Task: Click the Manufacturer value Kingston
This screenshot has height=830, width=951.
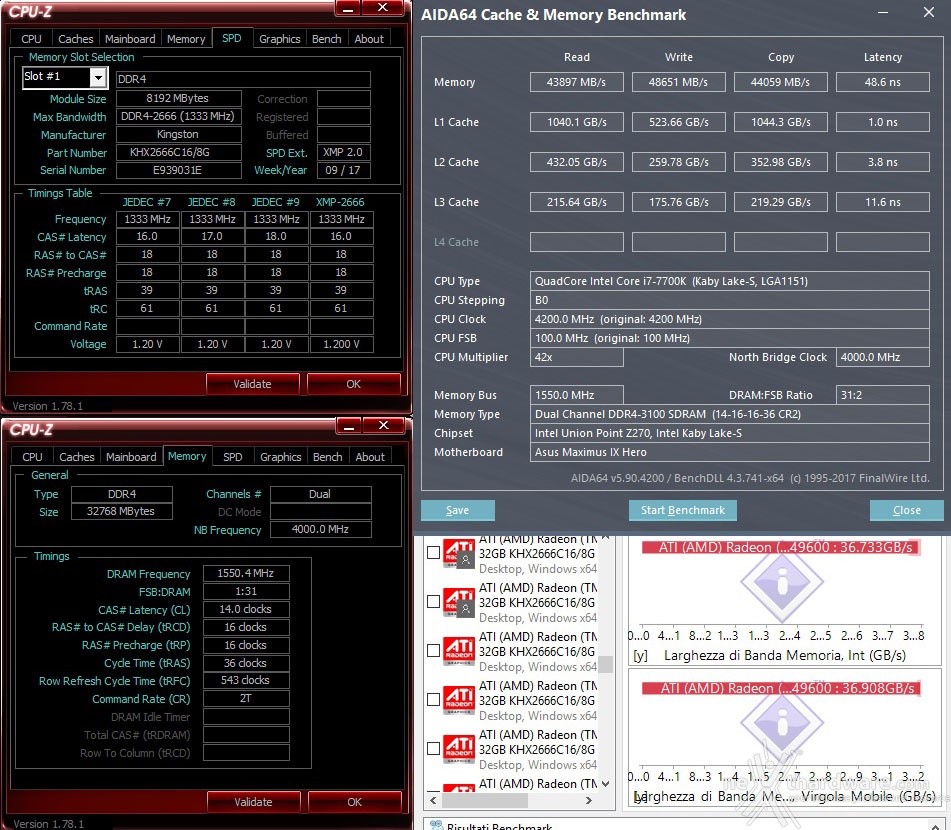Action: pyautogui.click(x=178, y=134)
